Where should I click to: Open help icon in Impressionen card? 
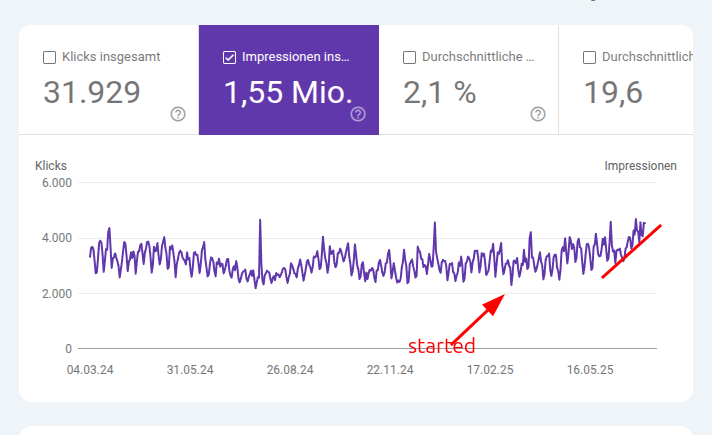point(358,114)
